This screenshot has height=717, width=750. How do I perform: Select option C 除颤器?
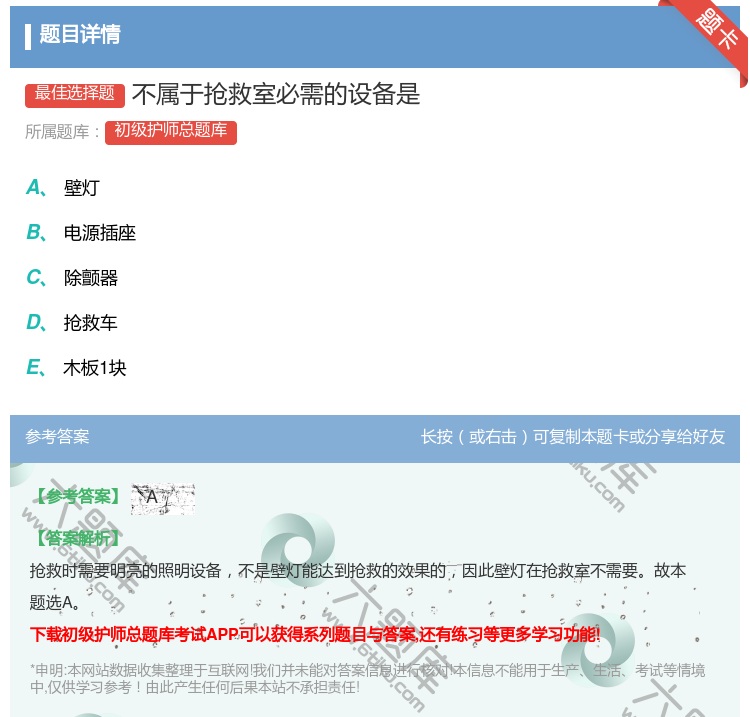click(x=72, y=278)
